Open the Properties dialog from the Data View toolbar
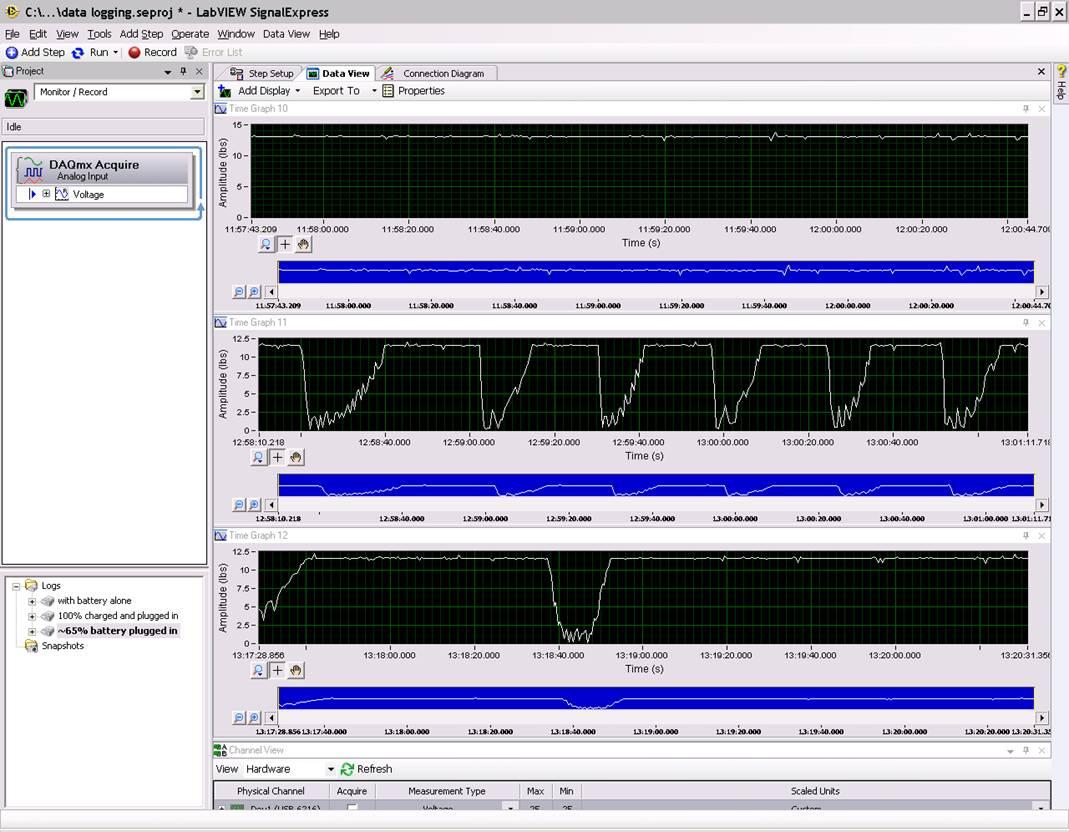1069x832 pixels. [x=417, y=90]
